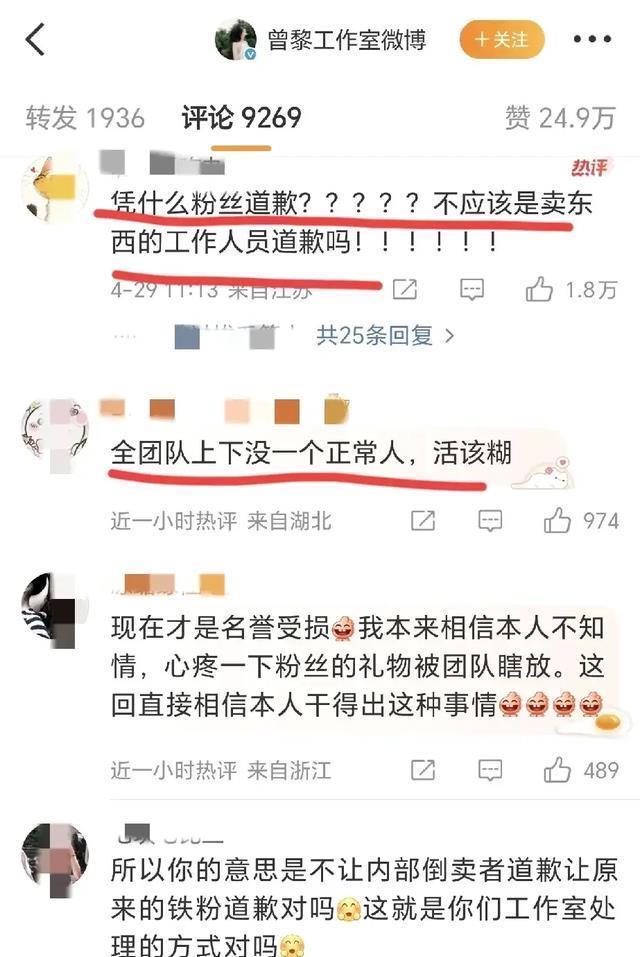Share the first comment about 粉丝道歉
This screenshot has height=957, width=640.
point(404,289)
